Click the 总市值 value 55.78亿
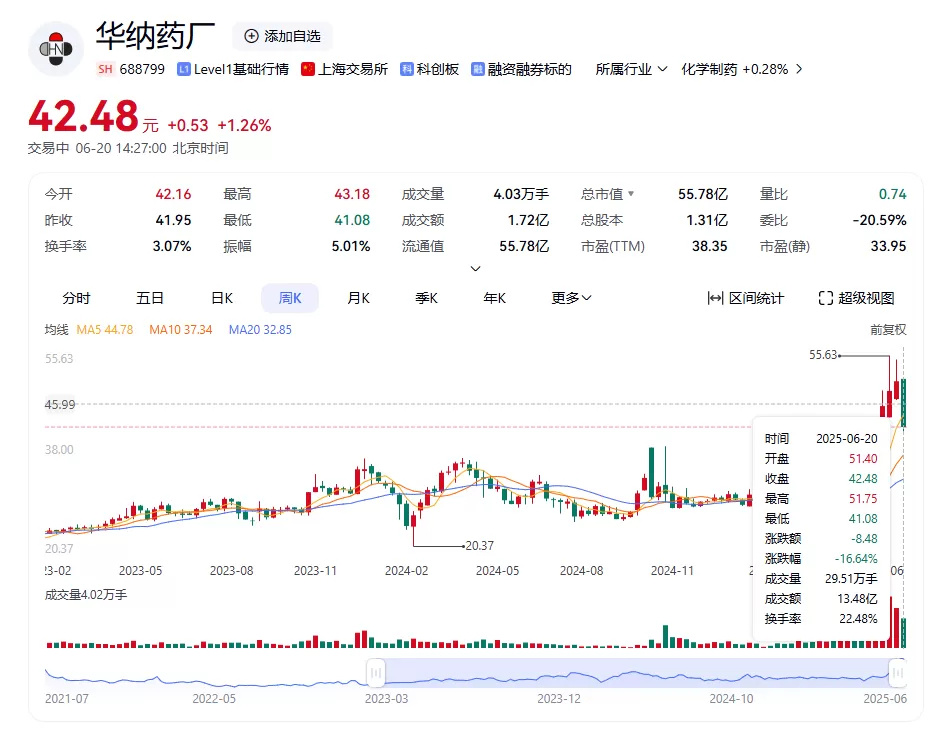 pyautogui.click(x=702, y=194)
